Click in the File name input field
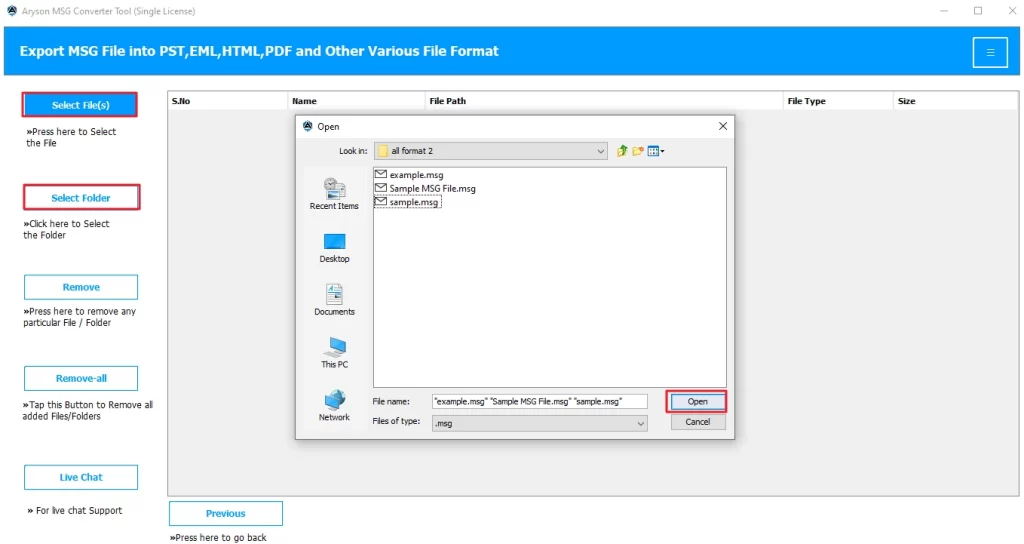 [539, 402]
